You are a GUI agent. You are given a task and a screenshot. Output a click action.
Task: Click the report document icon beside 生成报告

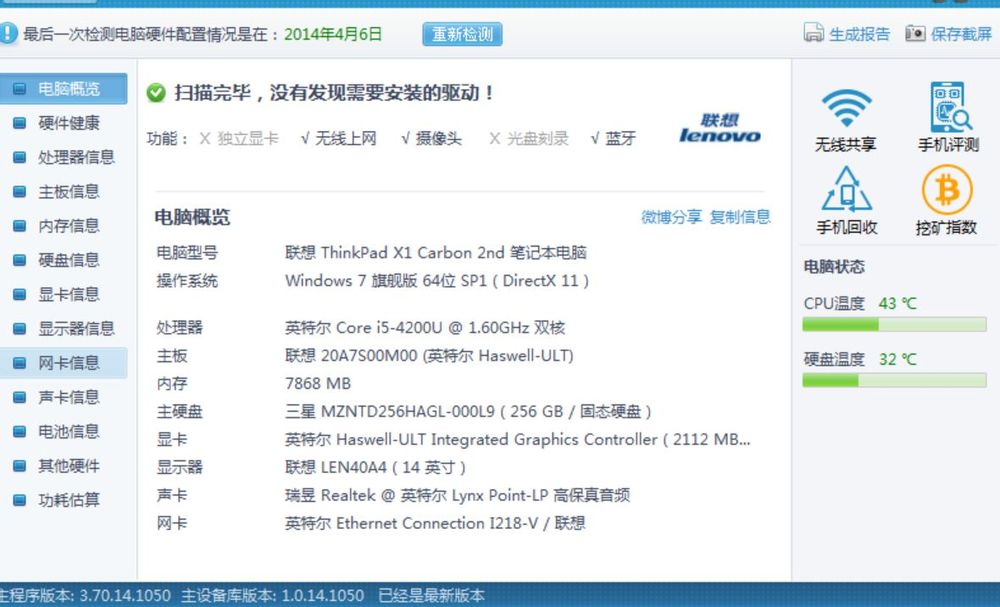pos(813,33)
